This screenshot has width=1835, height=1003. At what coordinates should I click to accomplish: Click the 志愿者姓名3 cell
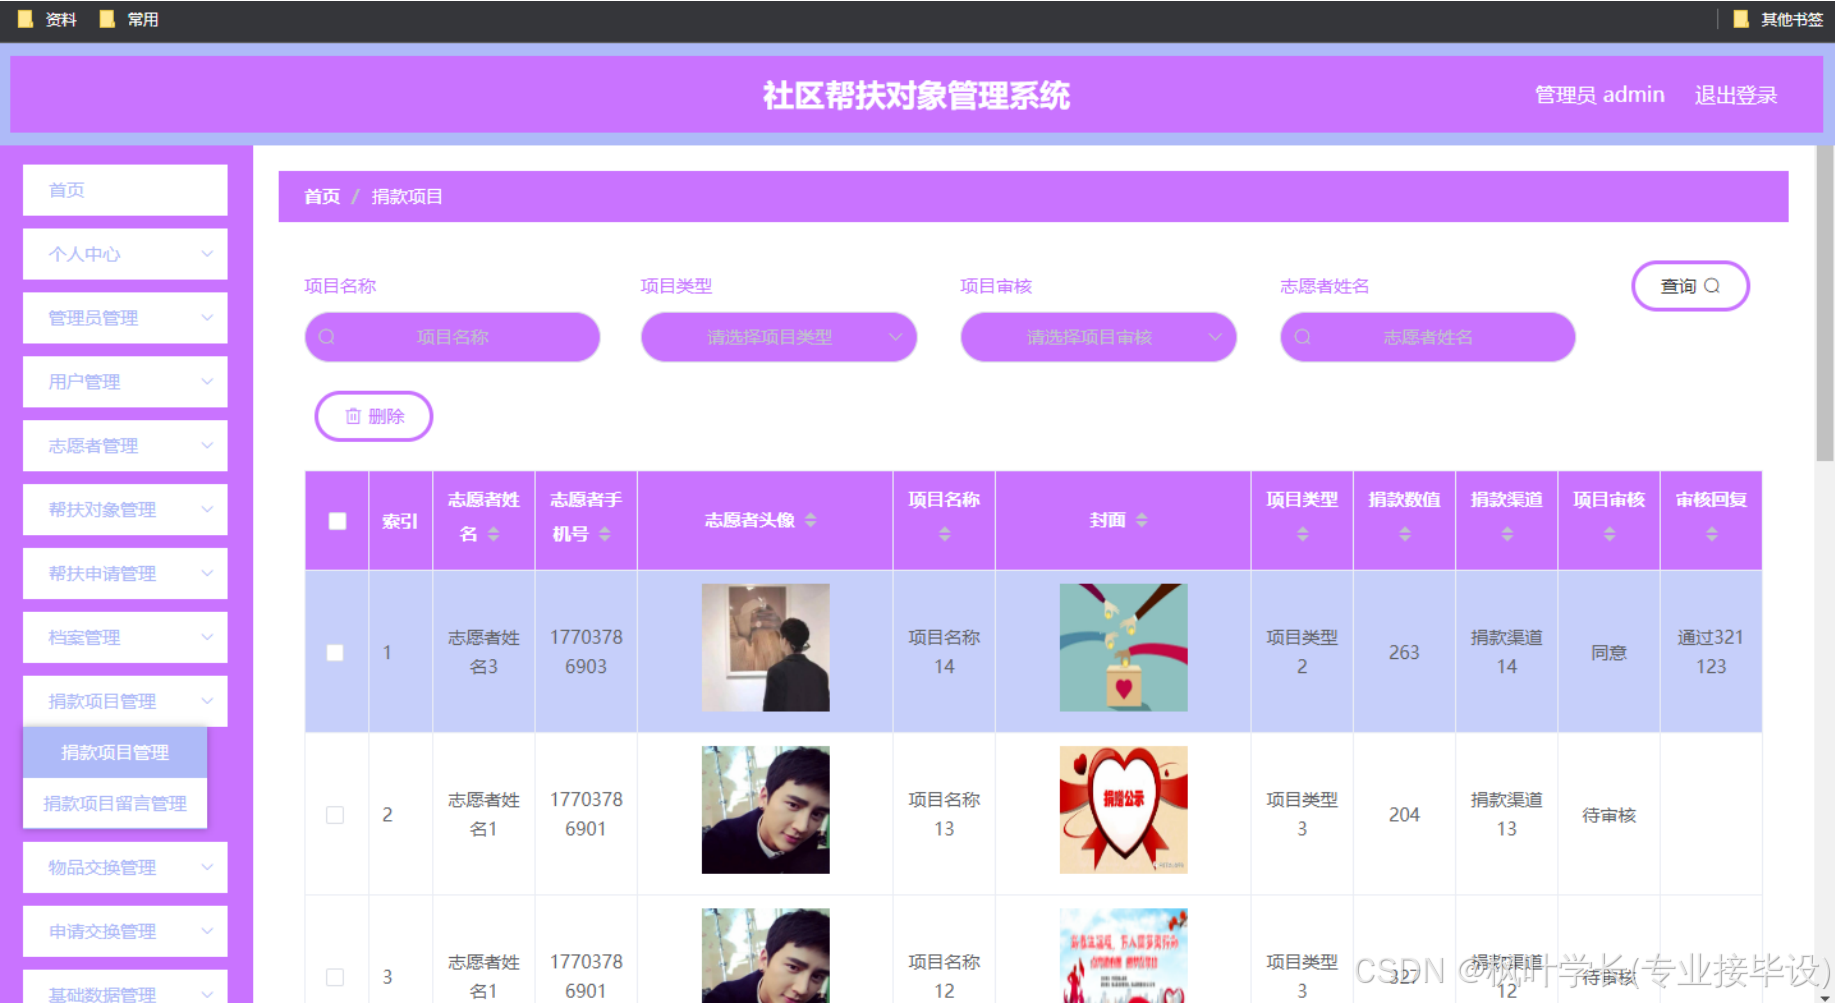[484, 652]
